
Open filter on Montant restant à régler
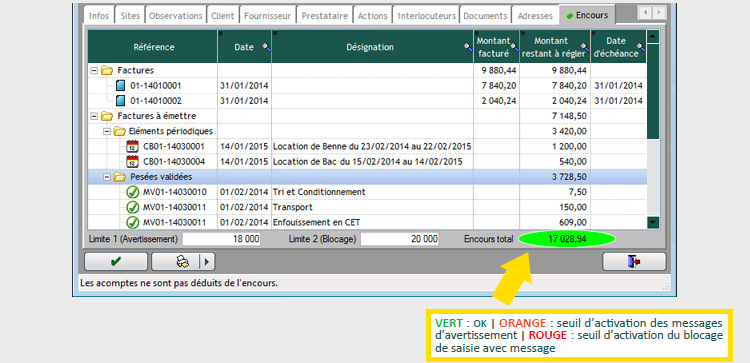585,47
